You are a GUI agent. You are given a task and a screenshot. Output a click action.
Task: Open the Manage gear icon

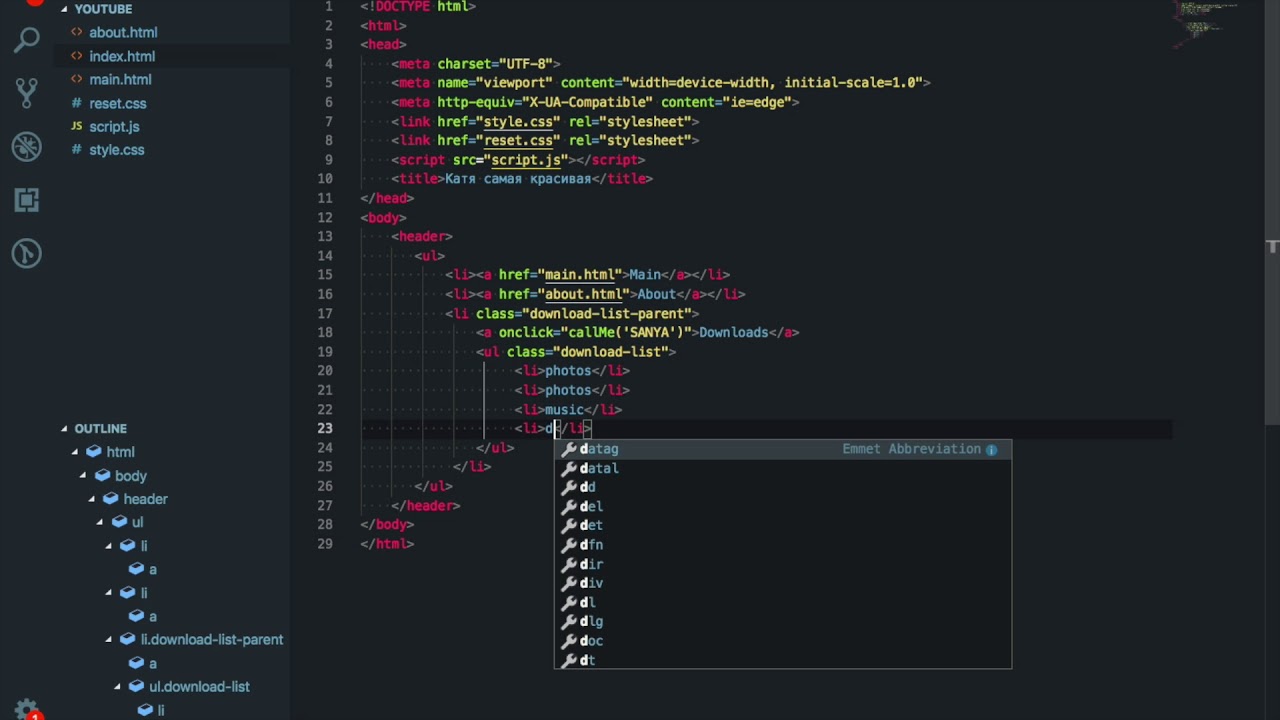pos(27,709)
